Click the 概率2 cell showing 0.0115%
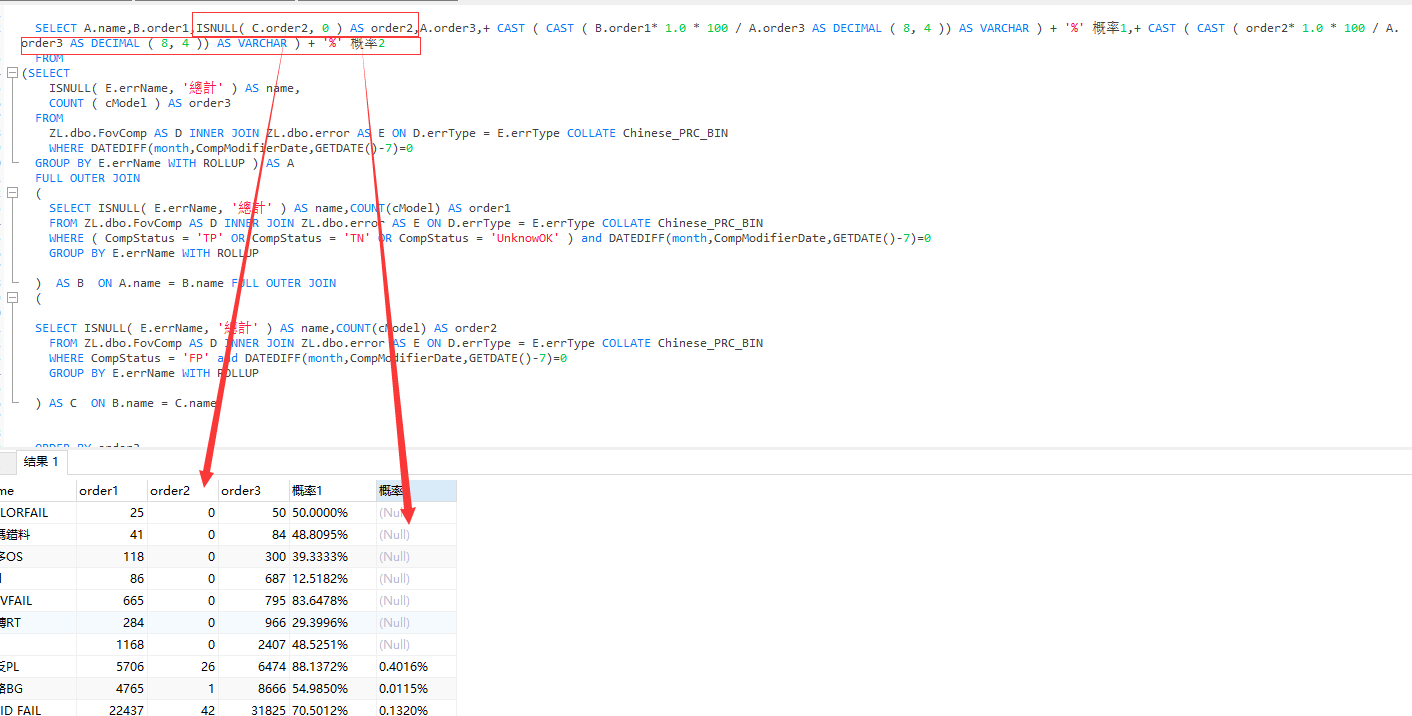This screenshot has height=716, width=1412. pos(417,688)
